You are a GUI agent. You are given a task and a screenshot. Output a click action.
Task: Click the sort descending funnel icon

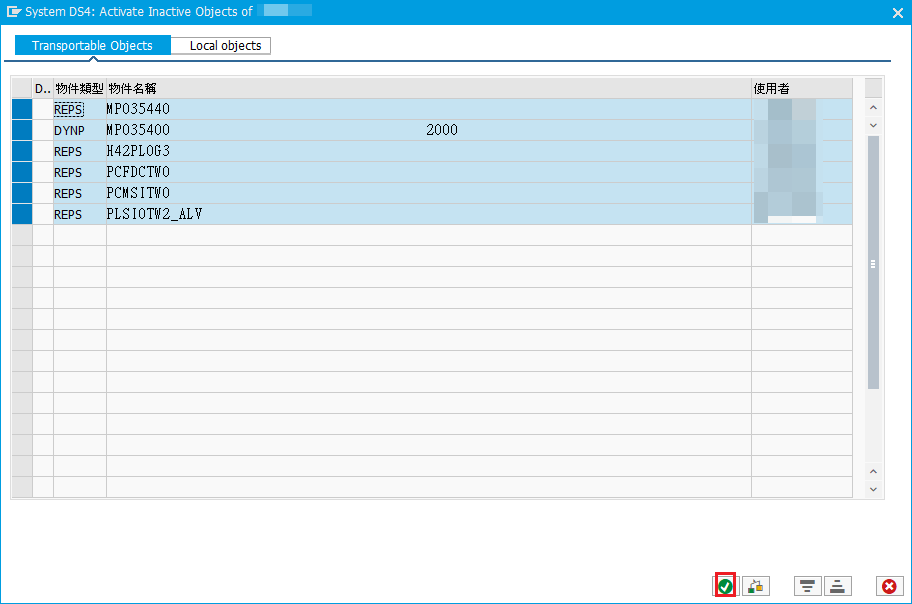tap(807, 586)
